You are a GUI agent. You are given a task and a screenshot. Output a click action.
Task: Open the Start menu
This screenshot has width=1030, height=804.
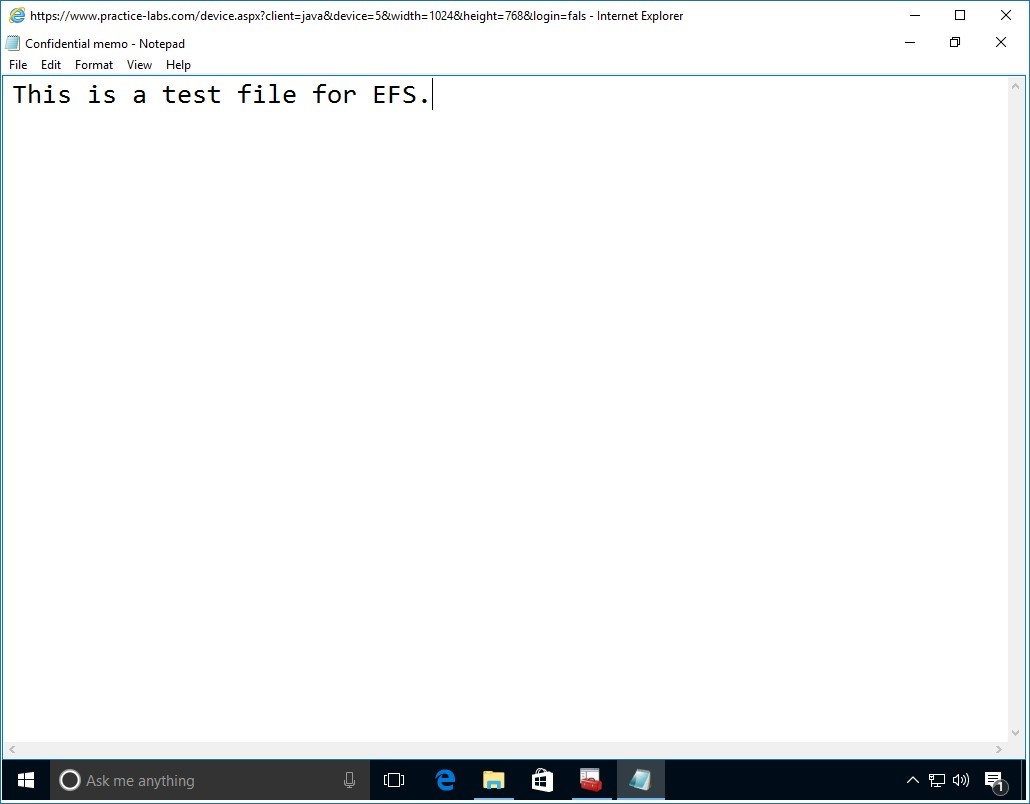coord(24,780)
